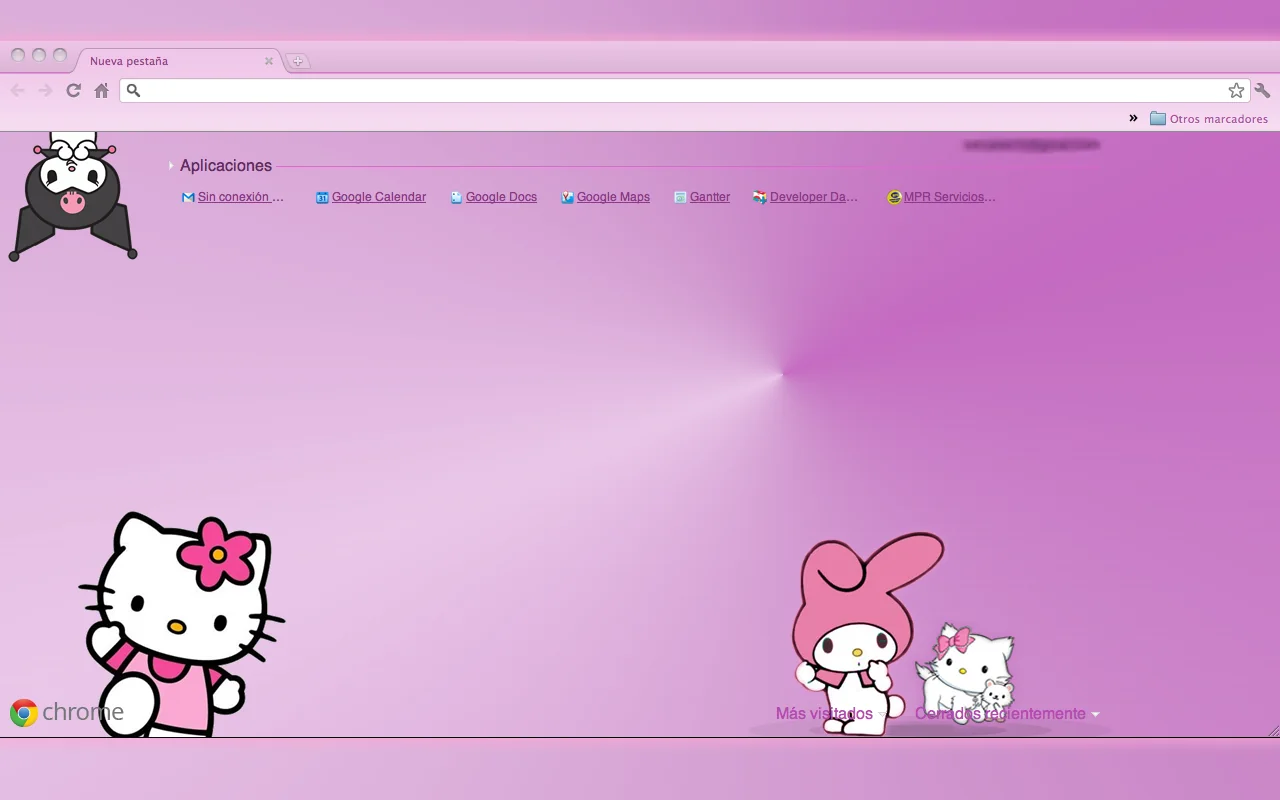Open the Otros marcadores folder

click(1209, 119)
